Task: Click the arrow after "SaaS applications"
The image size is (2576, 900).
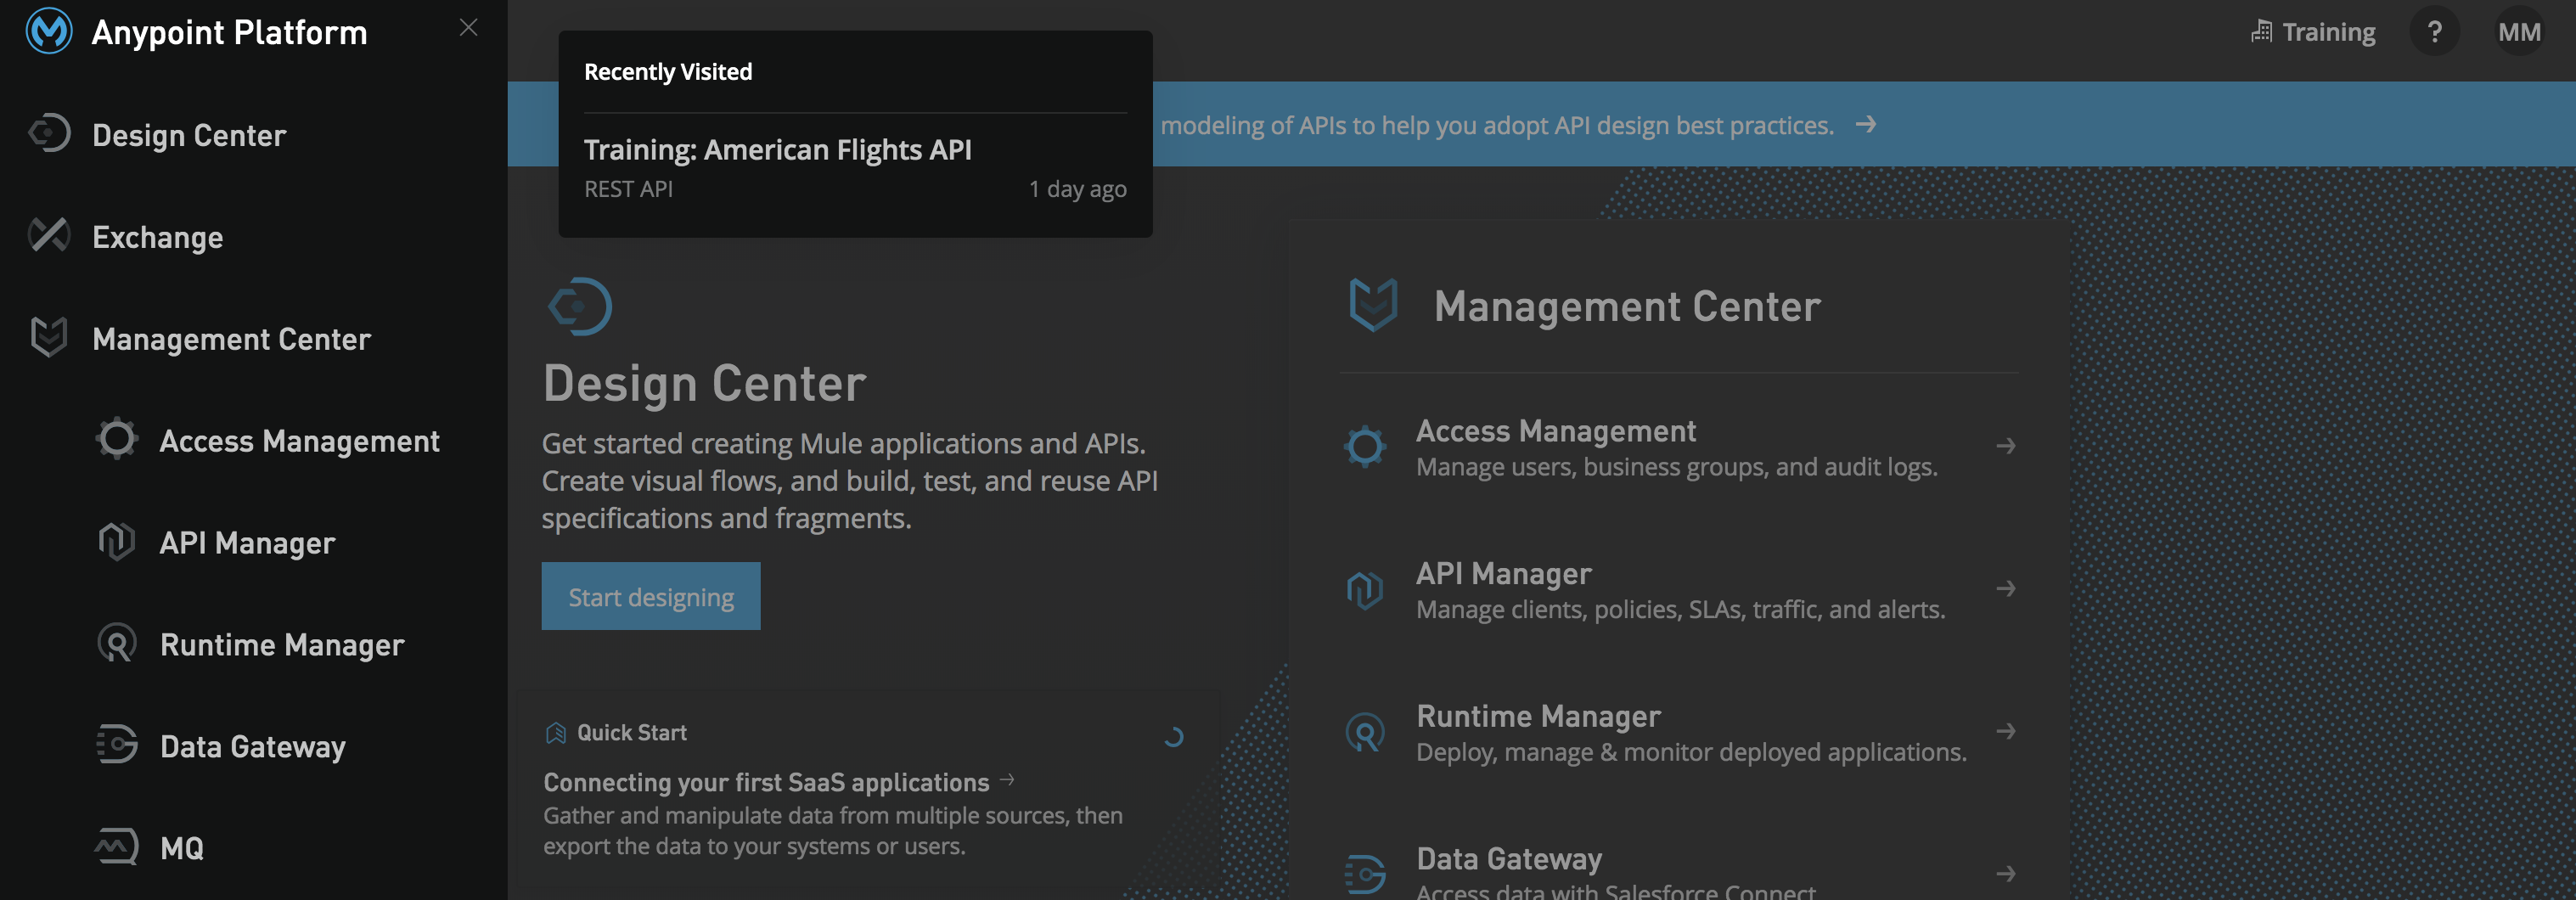Action: (1007, 779)
